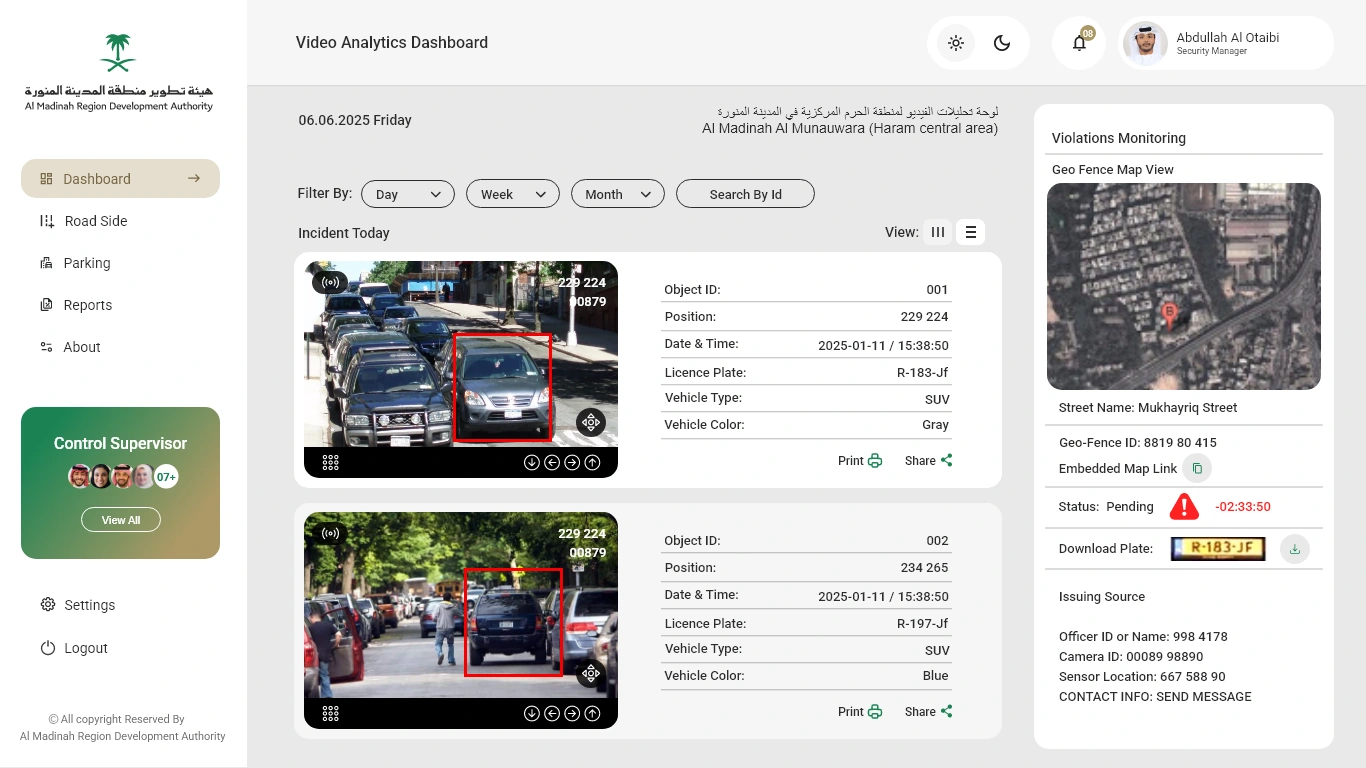Viewport: 1366px width, 768px height.
Task: Click the -02:33:50 countdown timer text
Action: coord(1243,507)
